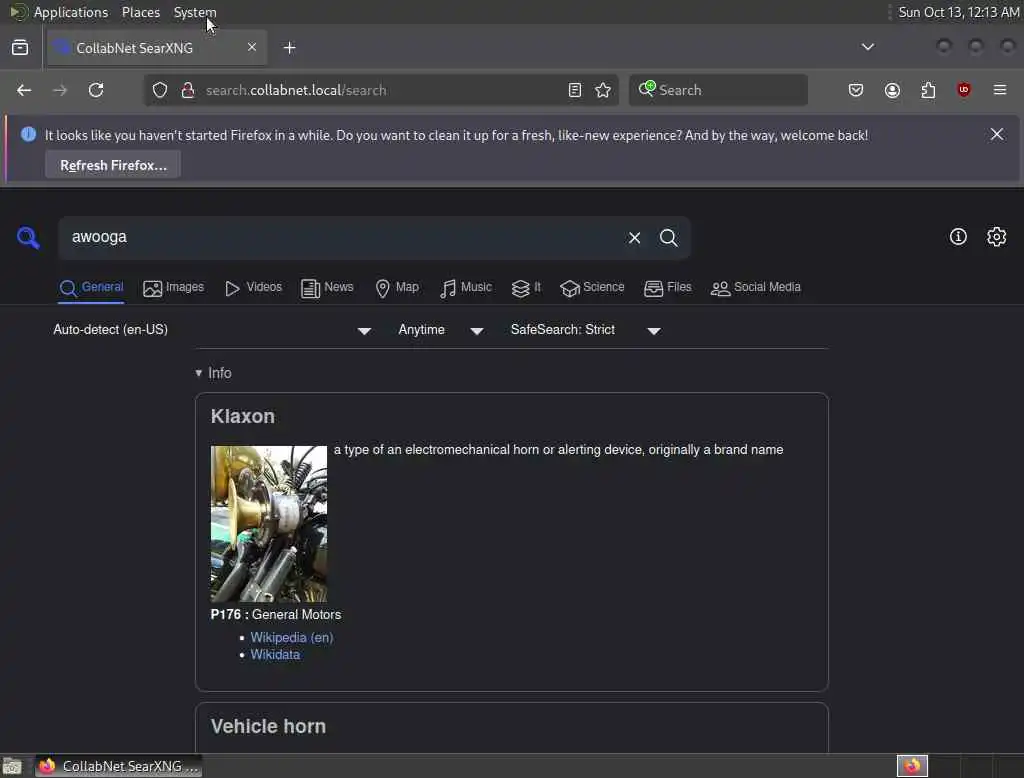Screen dimensions: 1024x778
Task: Open Firefox hamburger application menu
Action: pos(1000,90)
